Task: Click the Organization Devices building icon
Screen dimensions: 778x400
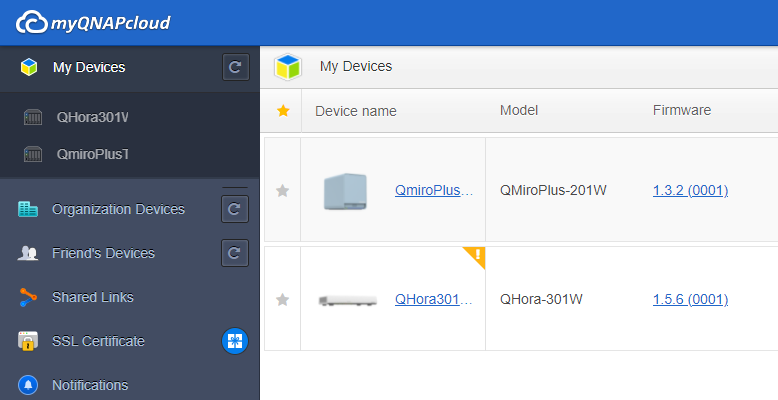Action: (x=28, y=209)
